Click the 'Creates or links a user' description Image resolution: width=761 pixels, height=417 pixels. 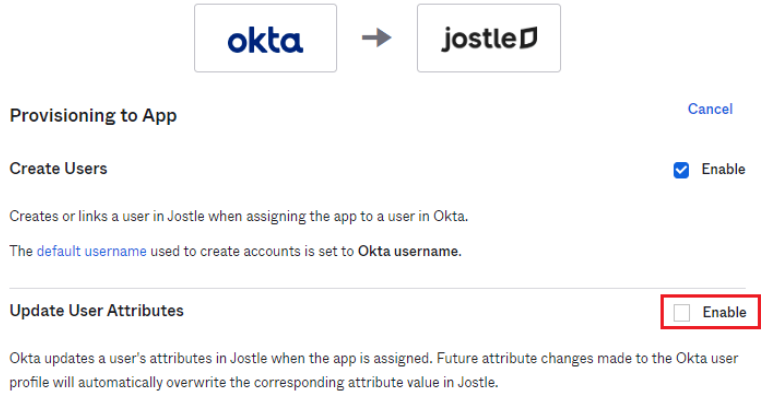(239, 216)
